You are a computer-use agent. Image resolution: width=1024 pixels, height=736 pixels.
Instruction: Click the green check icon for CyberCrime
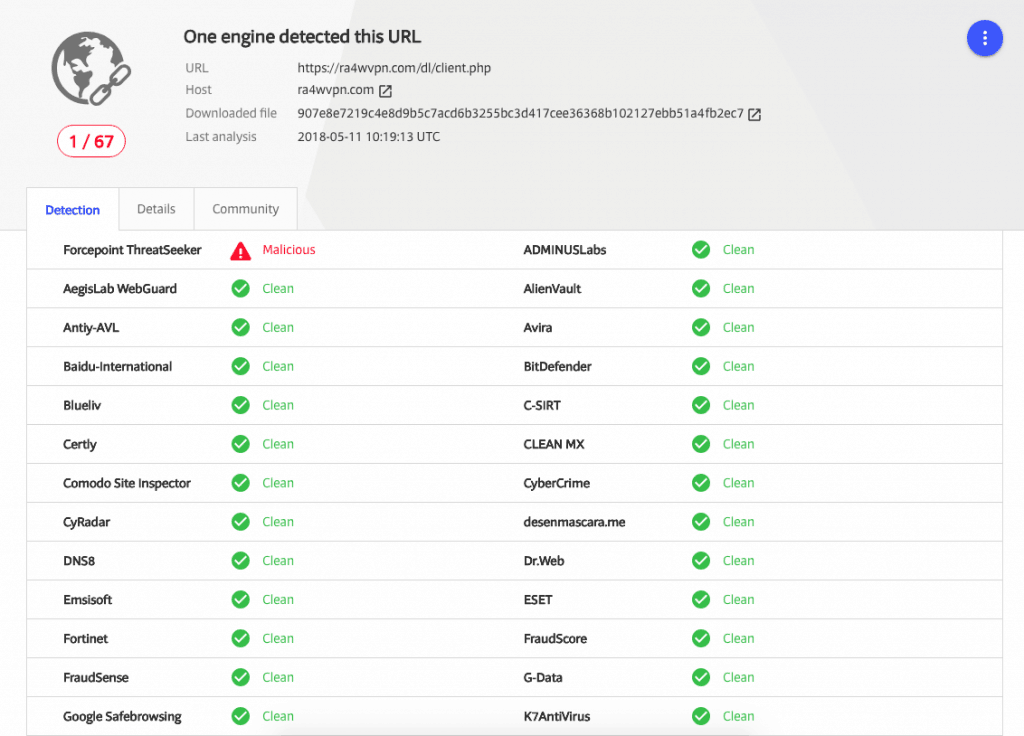pyautogui.click(x=701, y=483)
